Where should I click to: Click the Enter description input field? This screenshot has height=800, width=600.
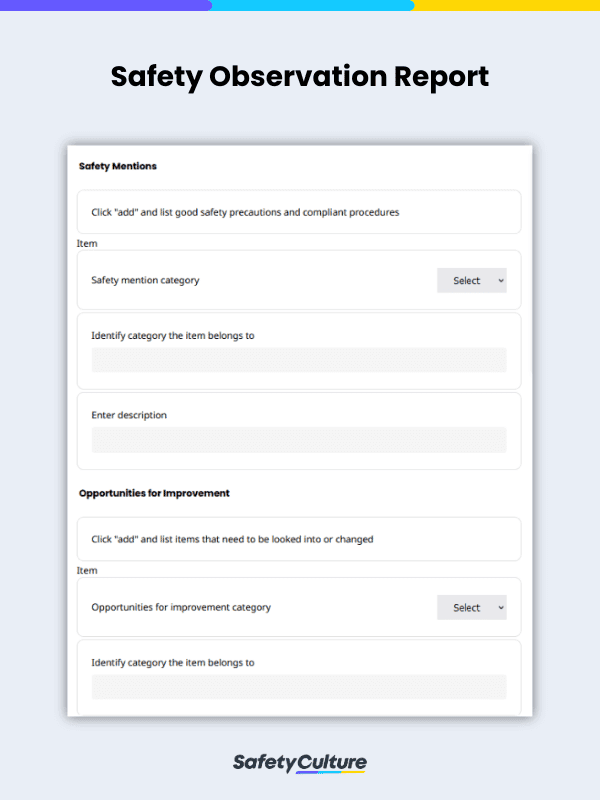299,440
